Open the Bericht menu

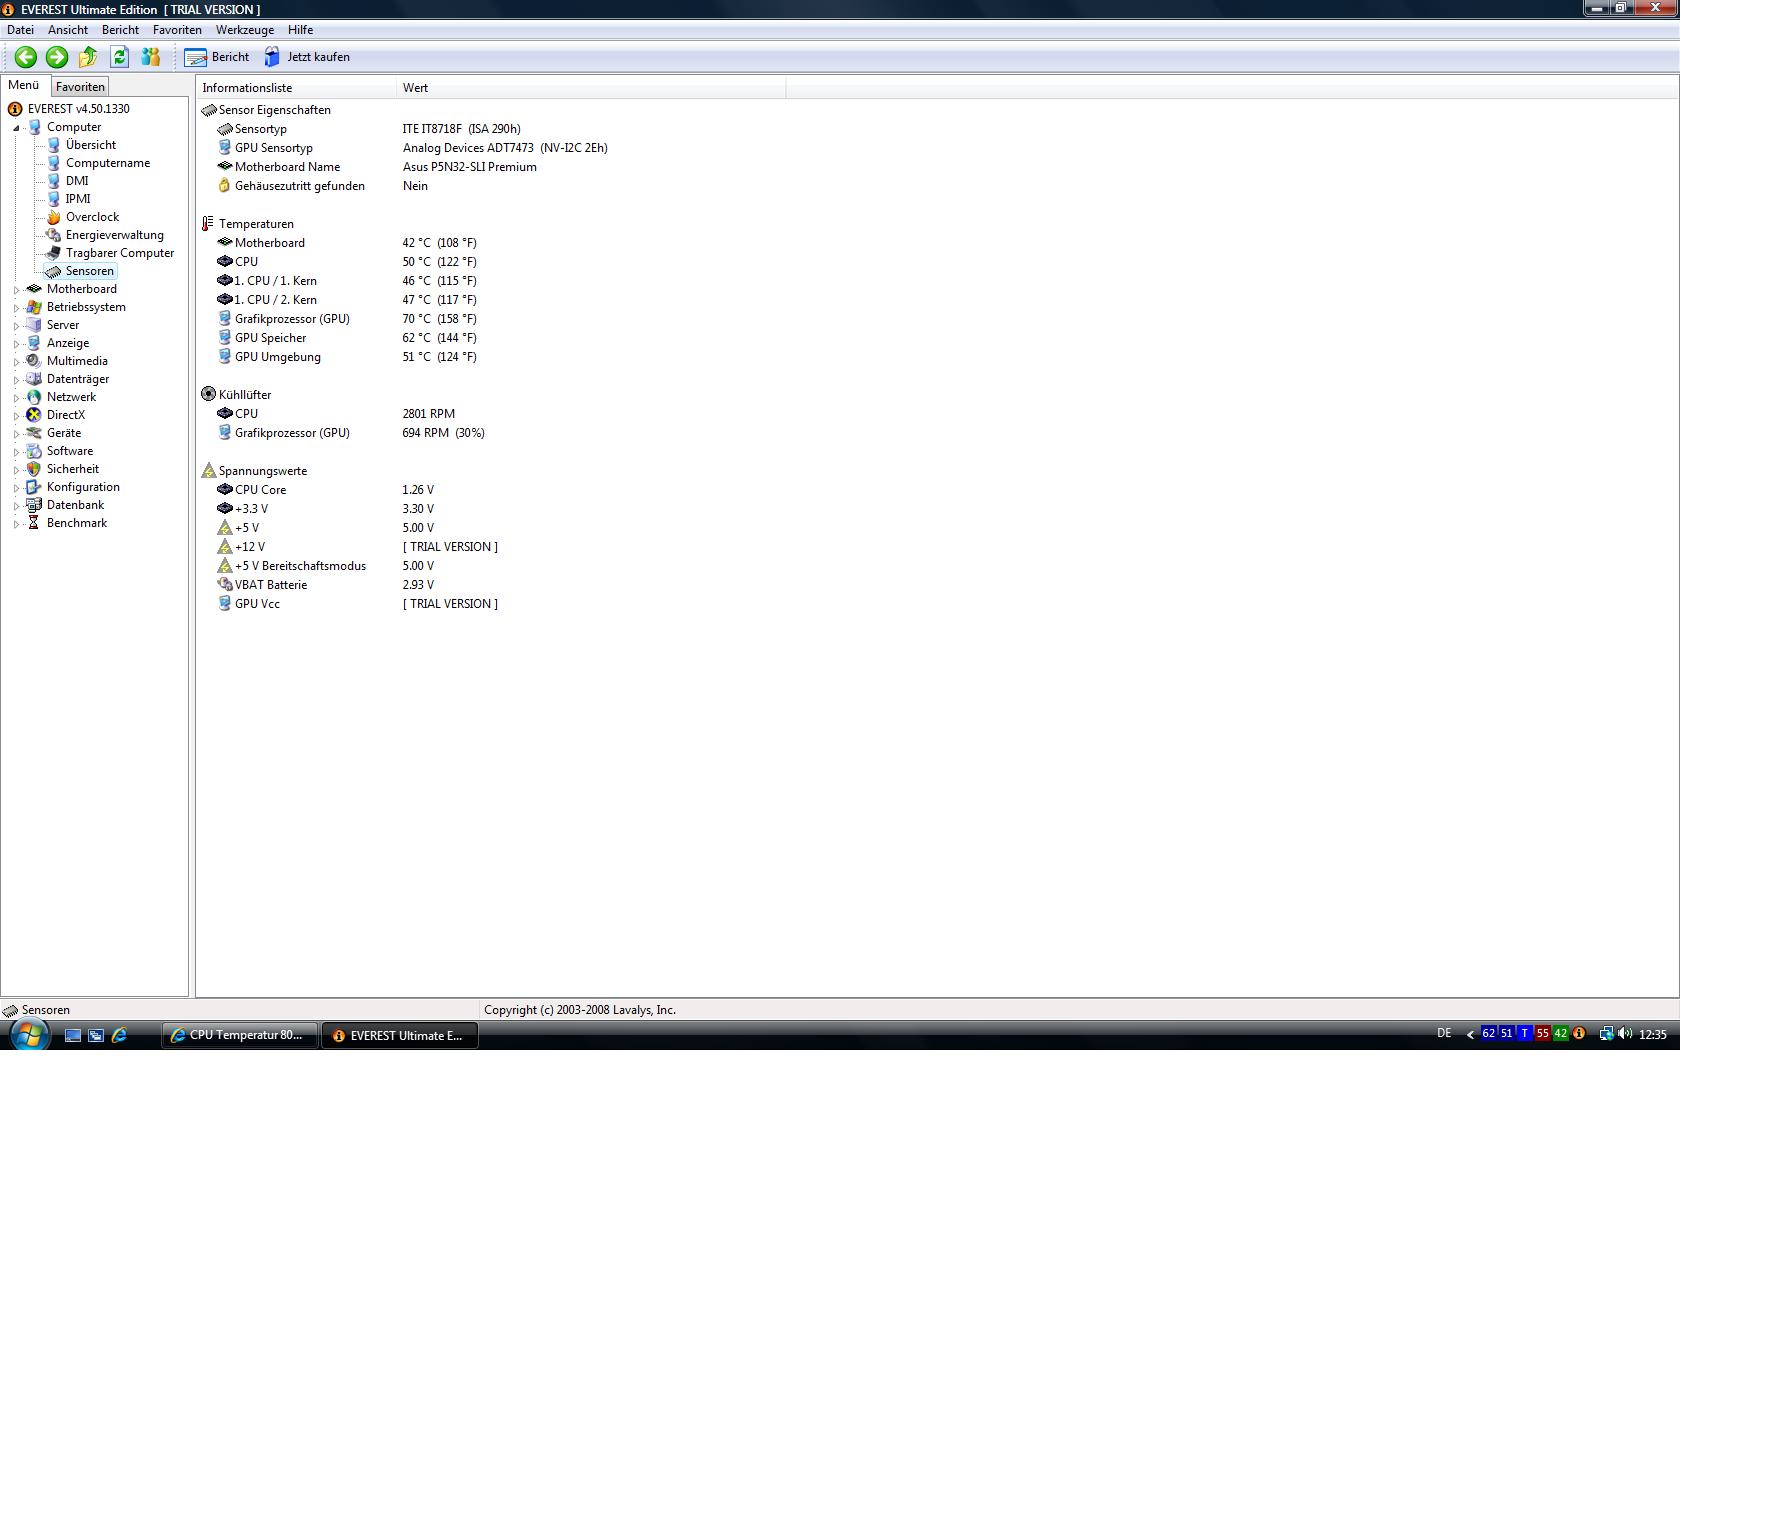[x=120, y=30]
